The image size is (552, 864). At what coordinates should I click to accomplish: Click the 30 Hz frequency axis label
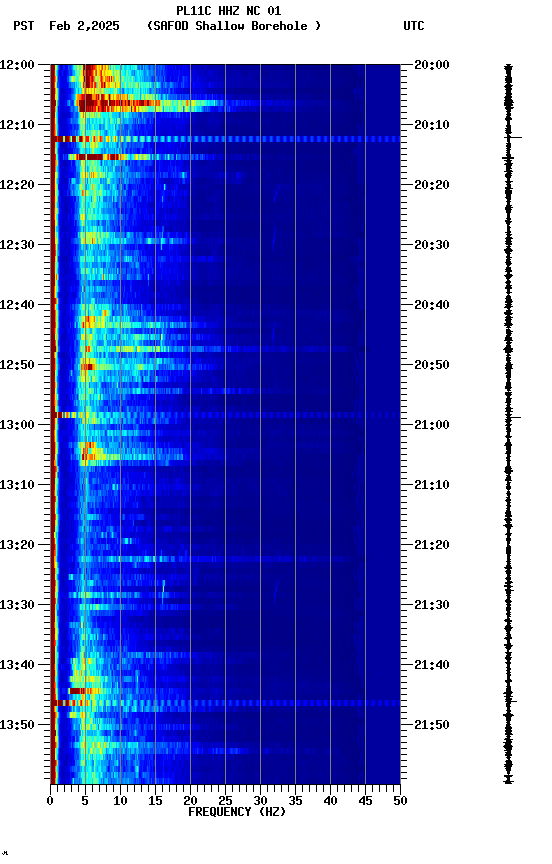click(x=260, y=801)
